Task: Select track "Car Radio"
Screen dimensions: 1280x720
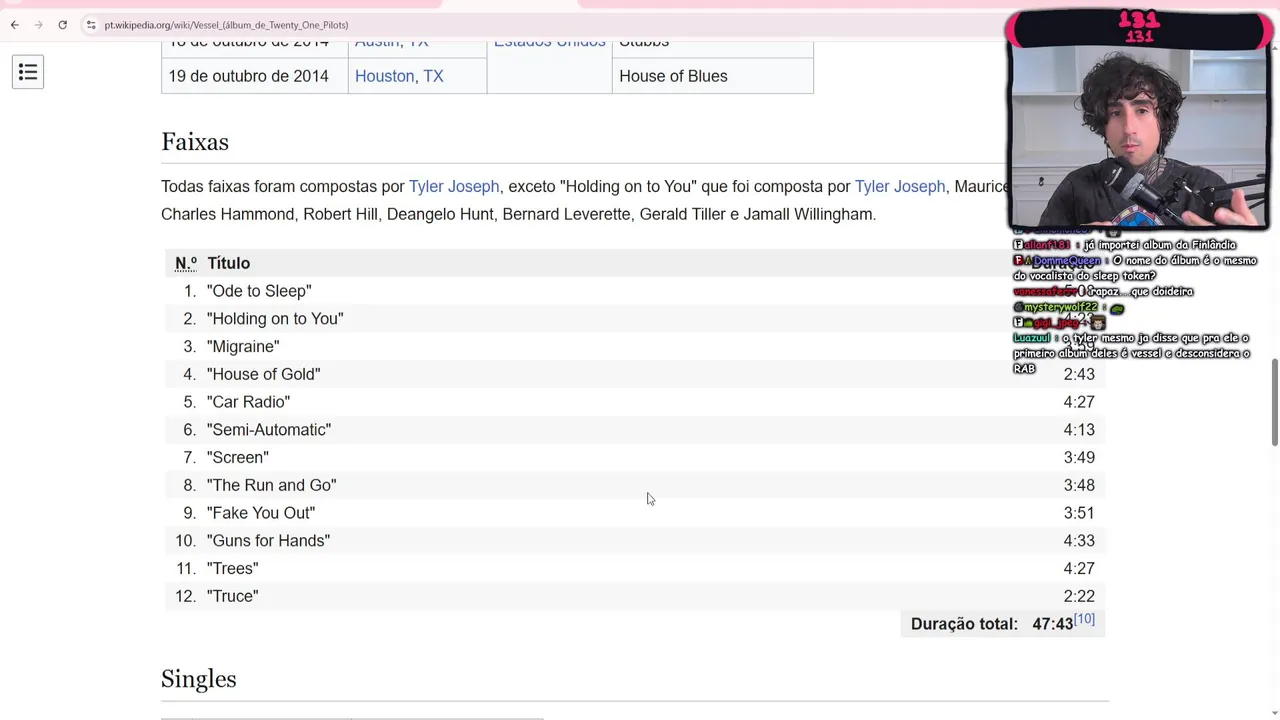Action: pos(248,402)
